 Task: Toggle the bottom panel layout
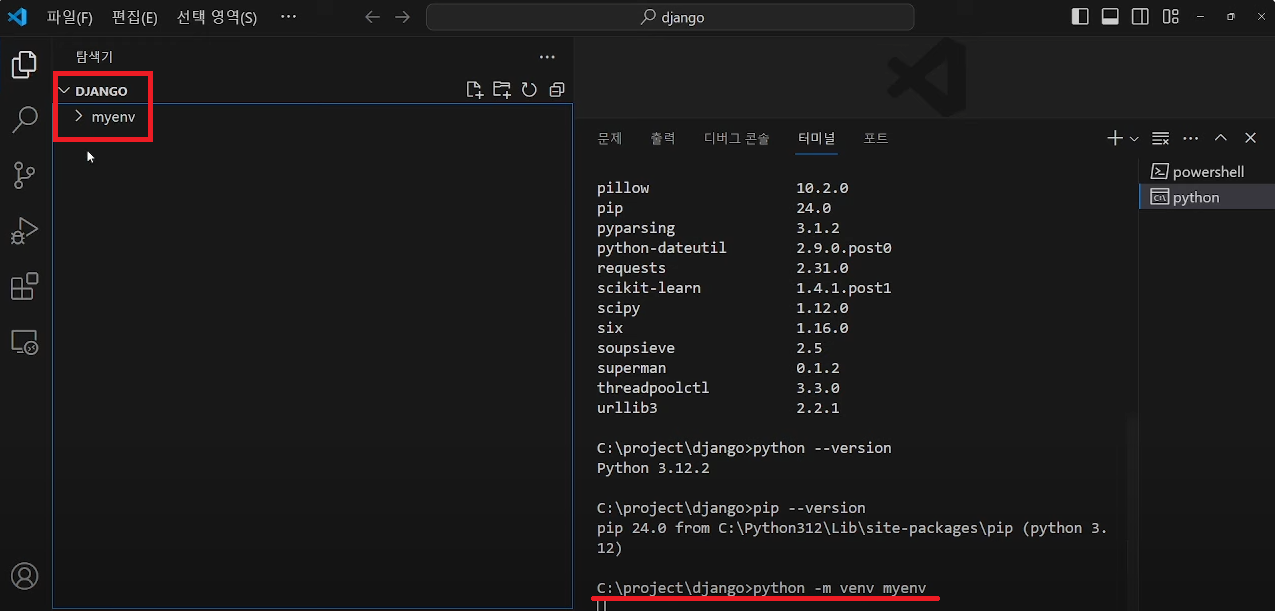[1110, 17]
